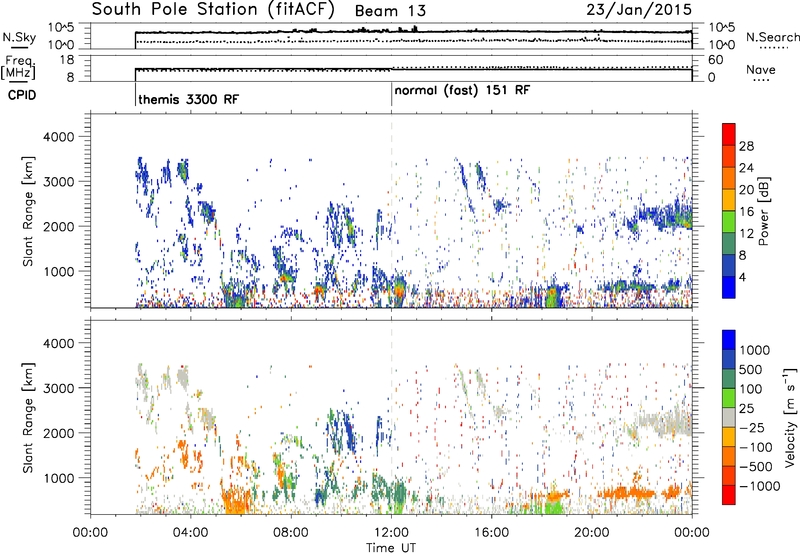Click the power panel 'Slant Range [km]' label
800x554 pixels.
click(x=28, y=211)
